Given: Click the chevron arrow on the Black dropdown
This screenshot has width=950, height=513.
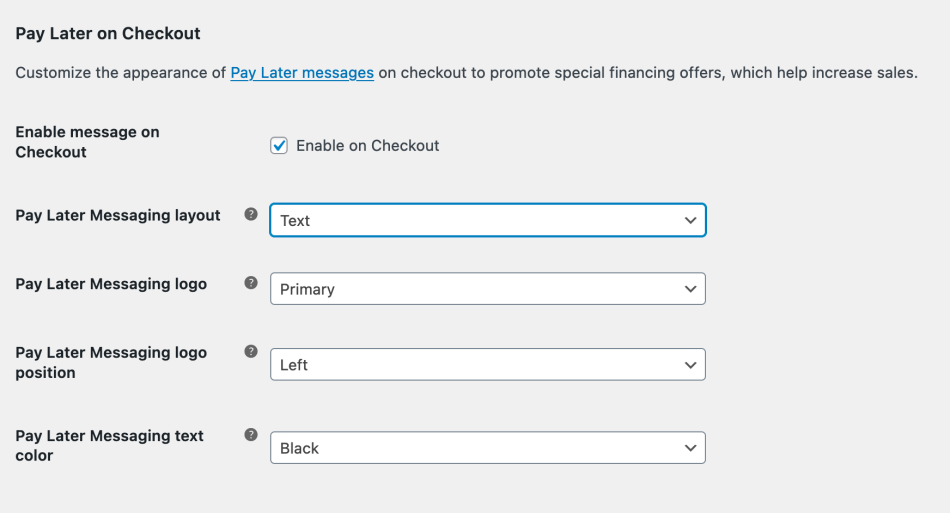Looking at the screenshot, I should [690, 448].
